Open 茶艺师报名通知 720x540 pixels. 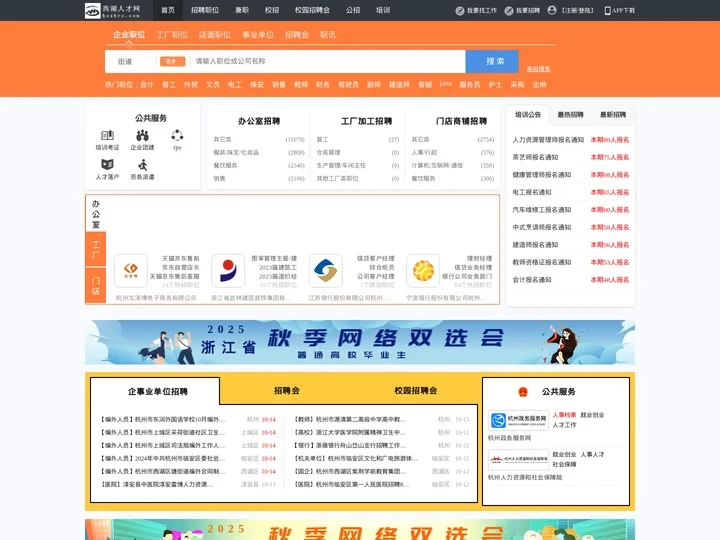pyautogui.click(x=535, y=157)
